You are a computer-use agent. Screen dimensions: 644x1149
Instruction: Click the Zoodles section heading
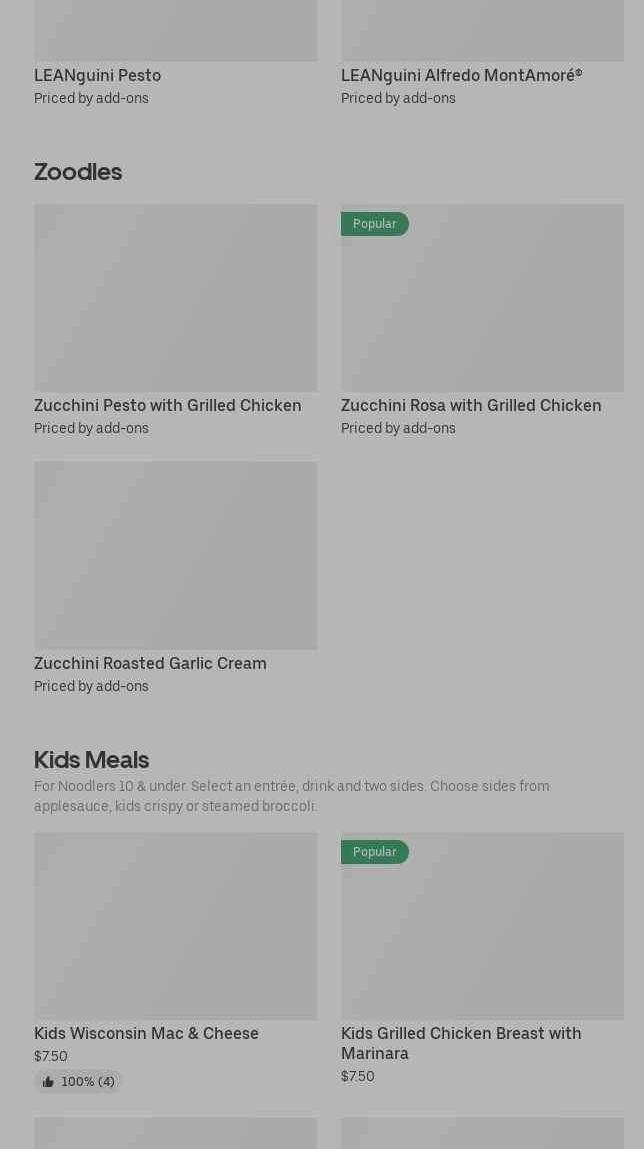78,171
